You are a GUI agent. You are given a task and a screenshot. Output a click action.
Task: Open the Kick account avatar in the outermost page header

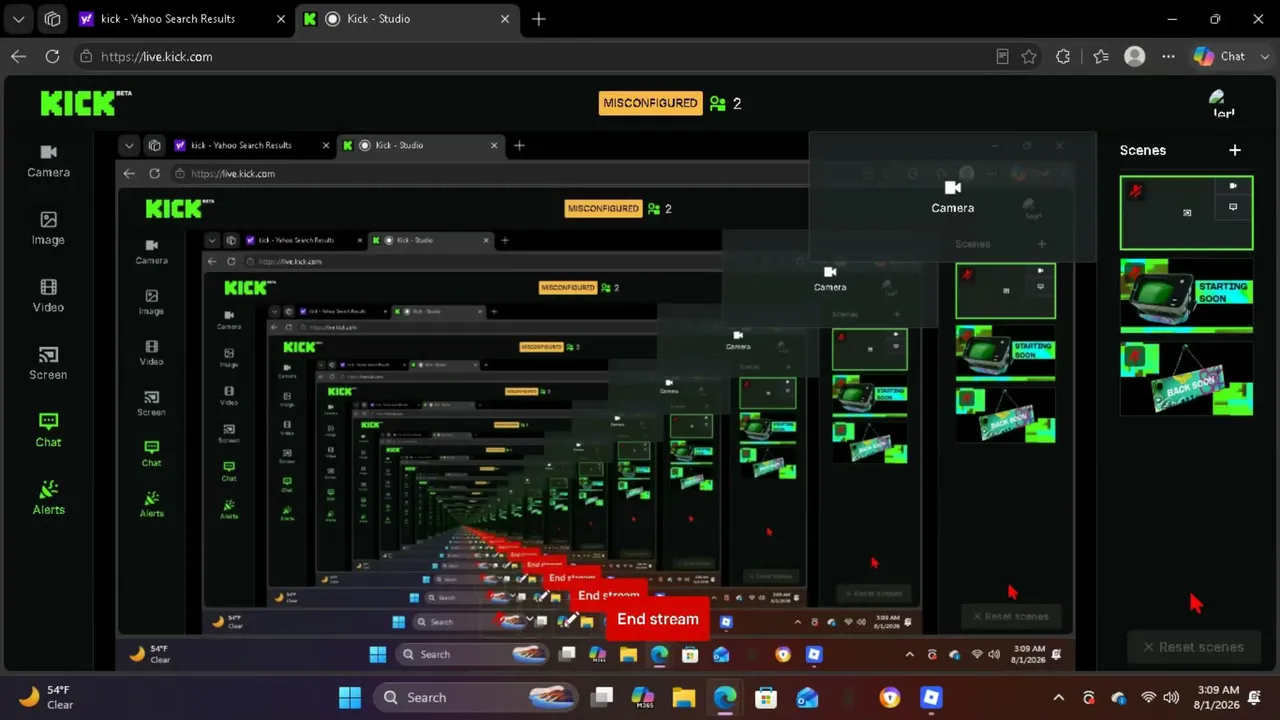click(1223, 103)
